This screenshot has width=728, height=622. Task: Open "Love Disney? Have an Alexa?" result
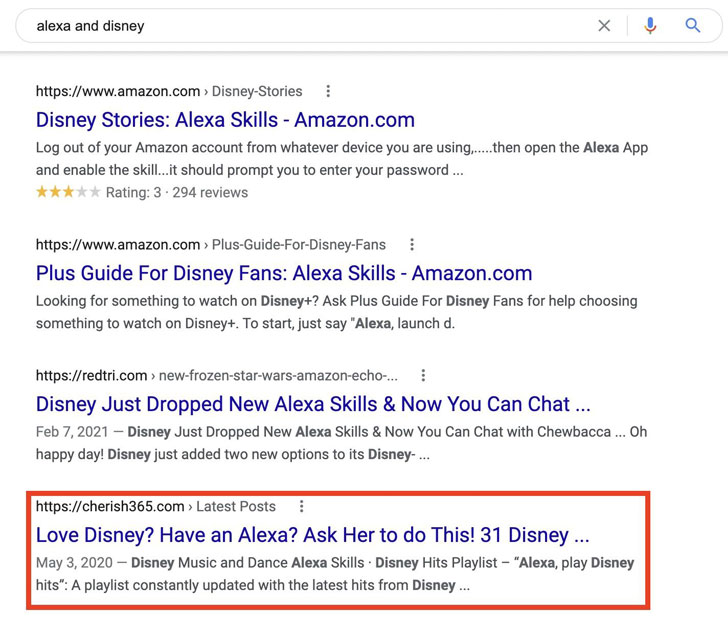(x=312, y=535)
